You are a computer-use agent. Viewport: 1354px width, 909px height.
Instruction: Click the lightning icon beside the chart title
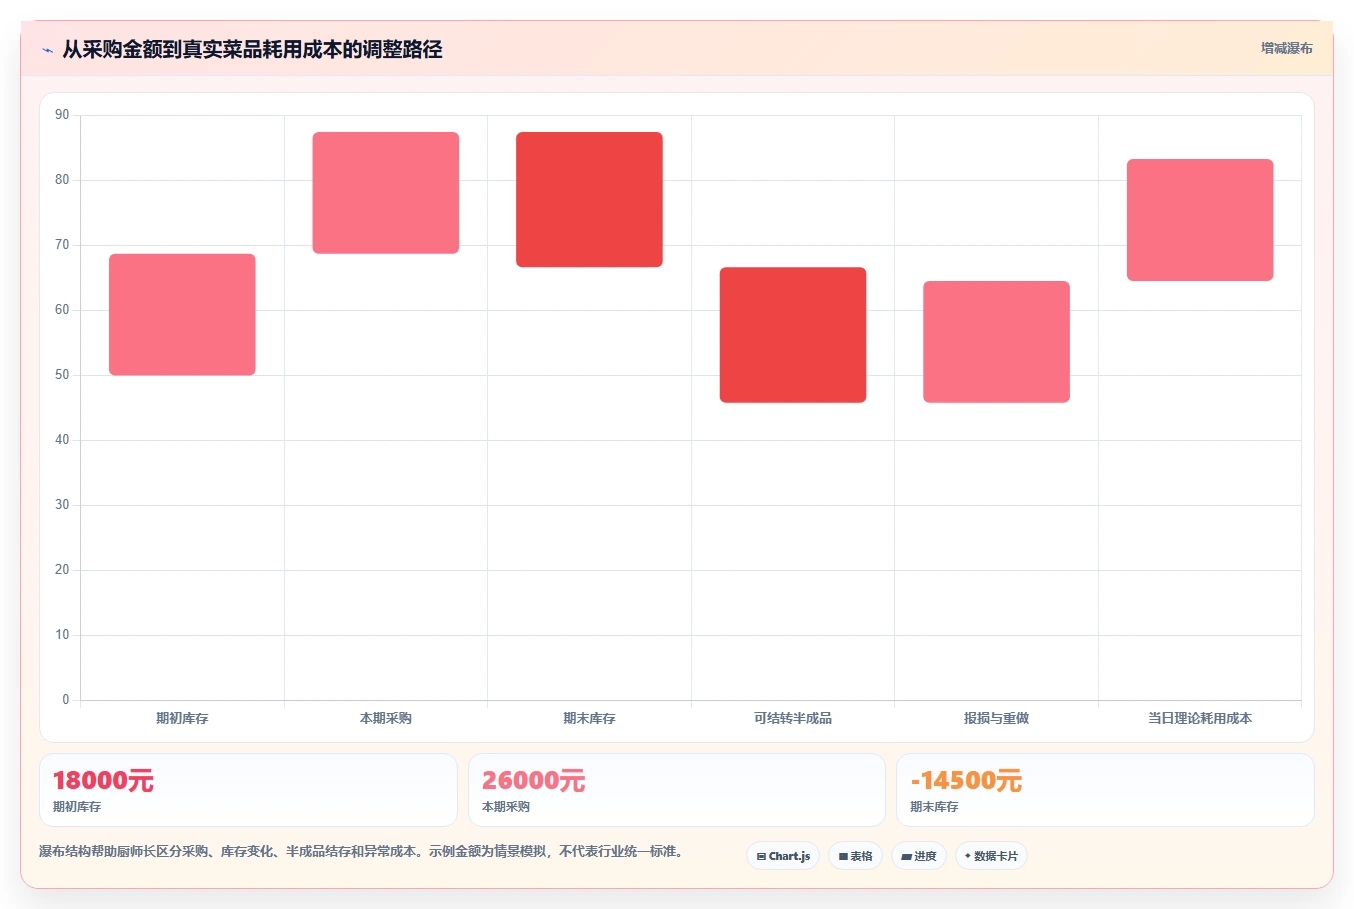47,50
